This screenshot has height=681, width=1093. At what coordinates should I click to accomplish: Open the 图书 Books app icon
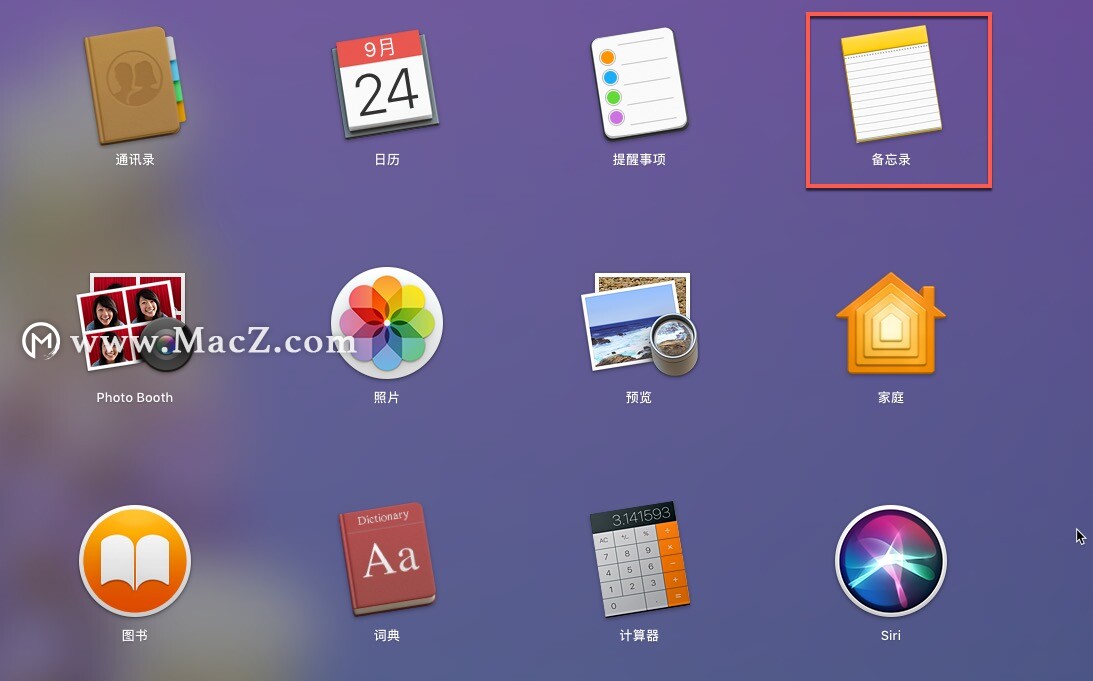pos(135,561)
